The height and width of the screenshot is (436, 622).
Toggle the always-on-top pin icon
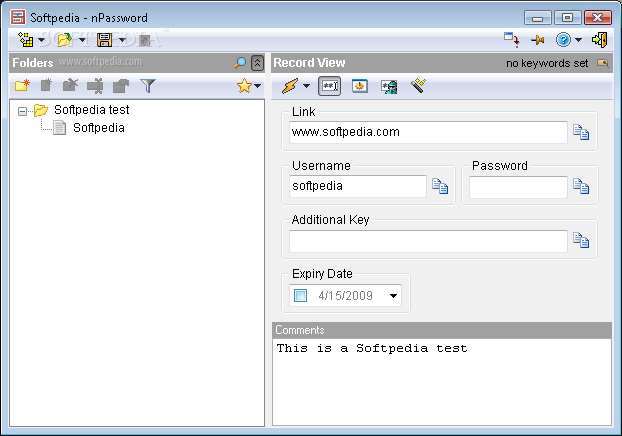point(538,40)
